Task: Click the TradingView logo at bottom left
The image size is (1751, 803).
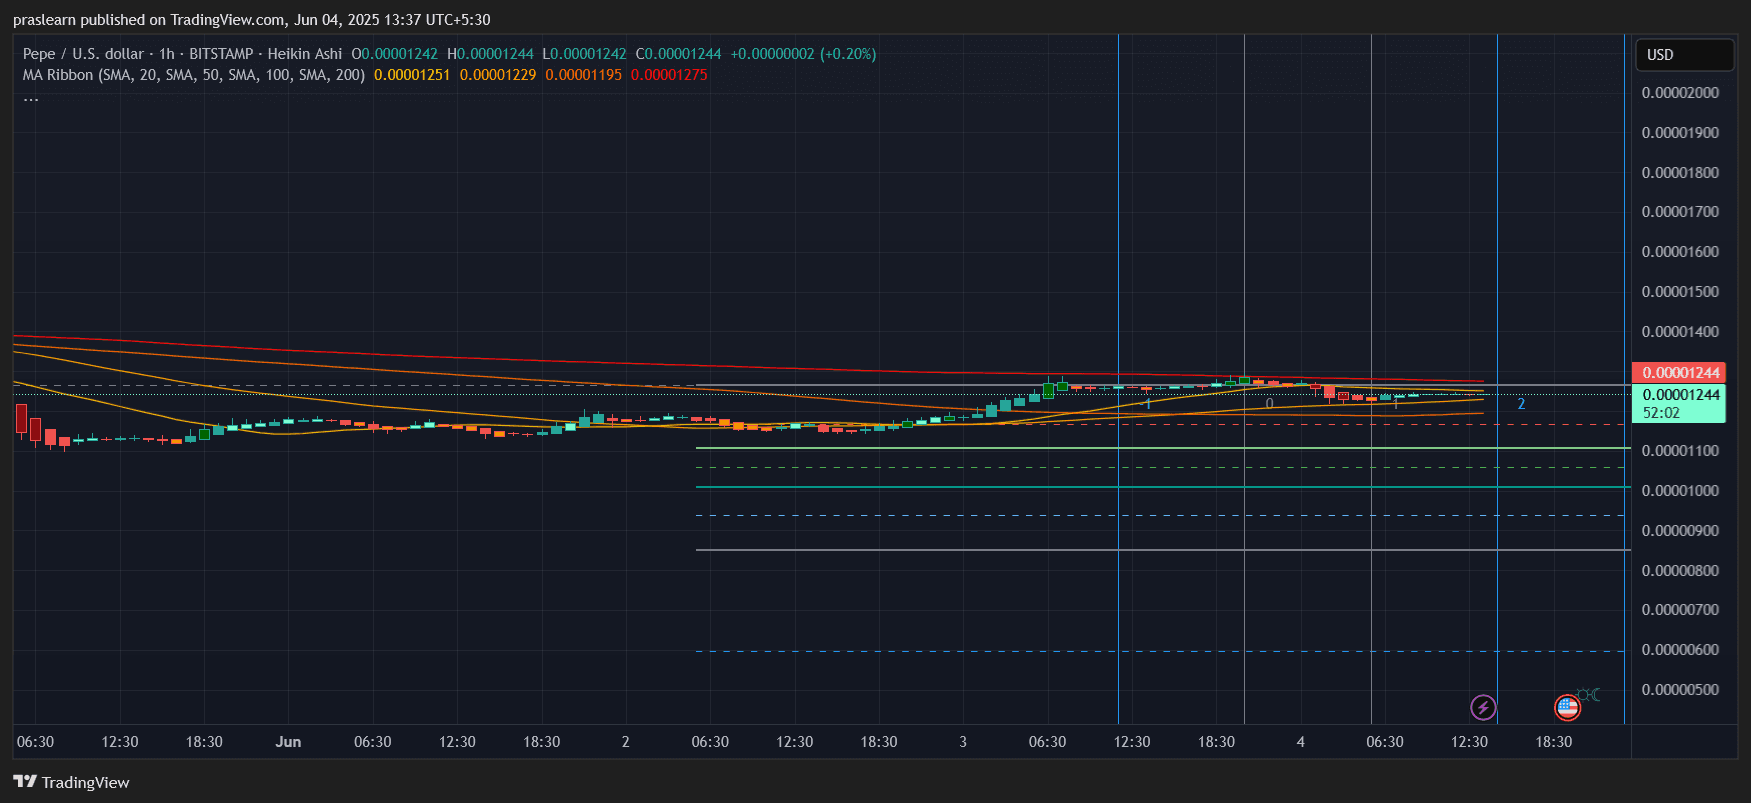Action: click(x=71, y=782)
